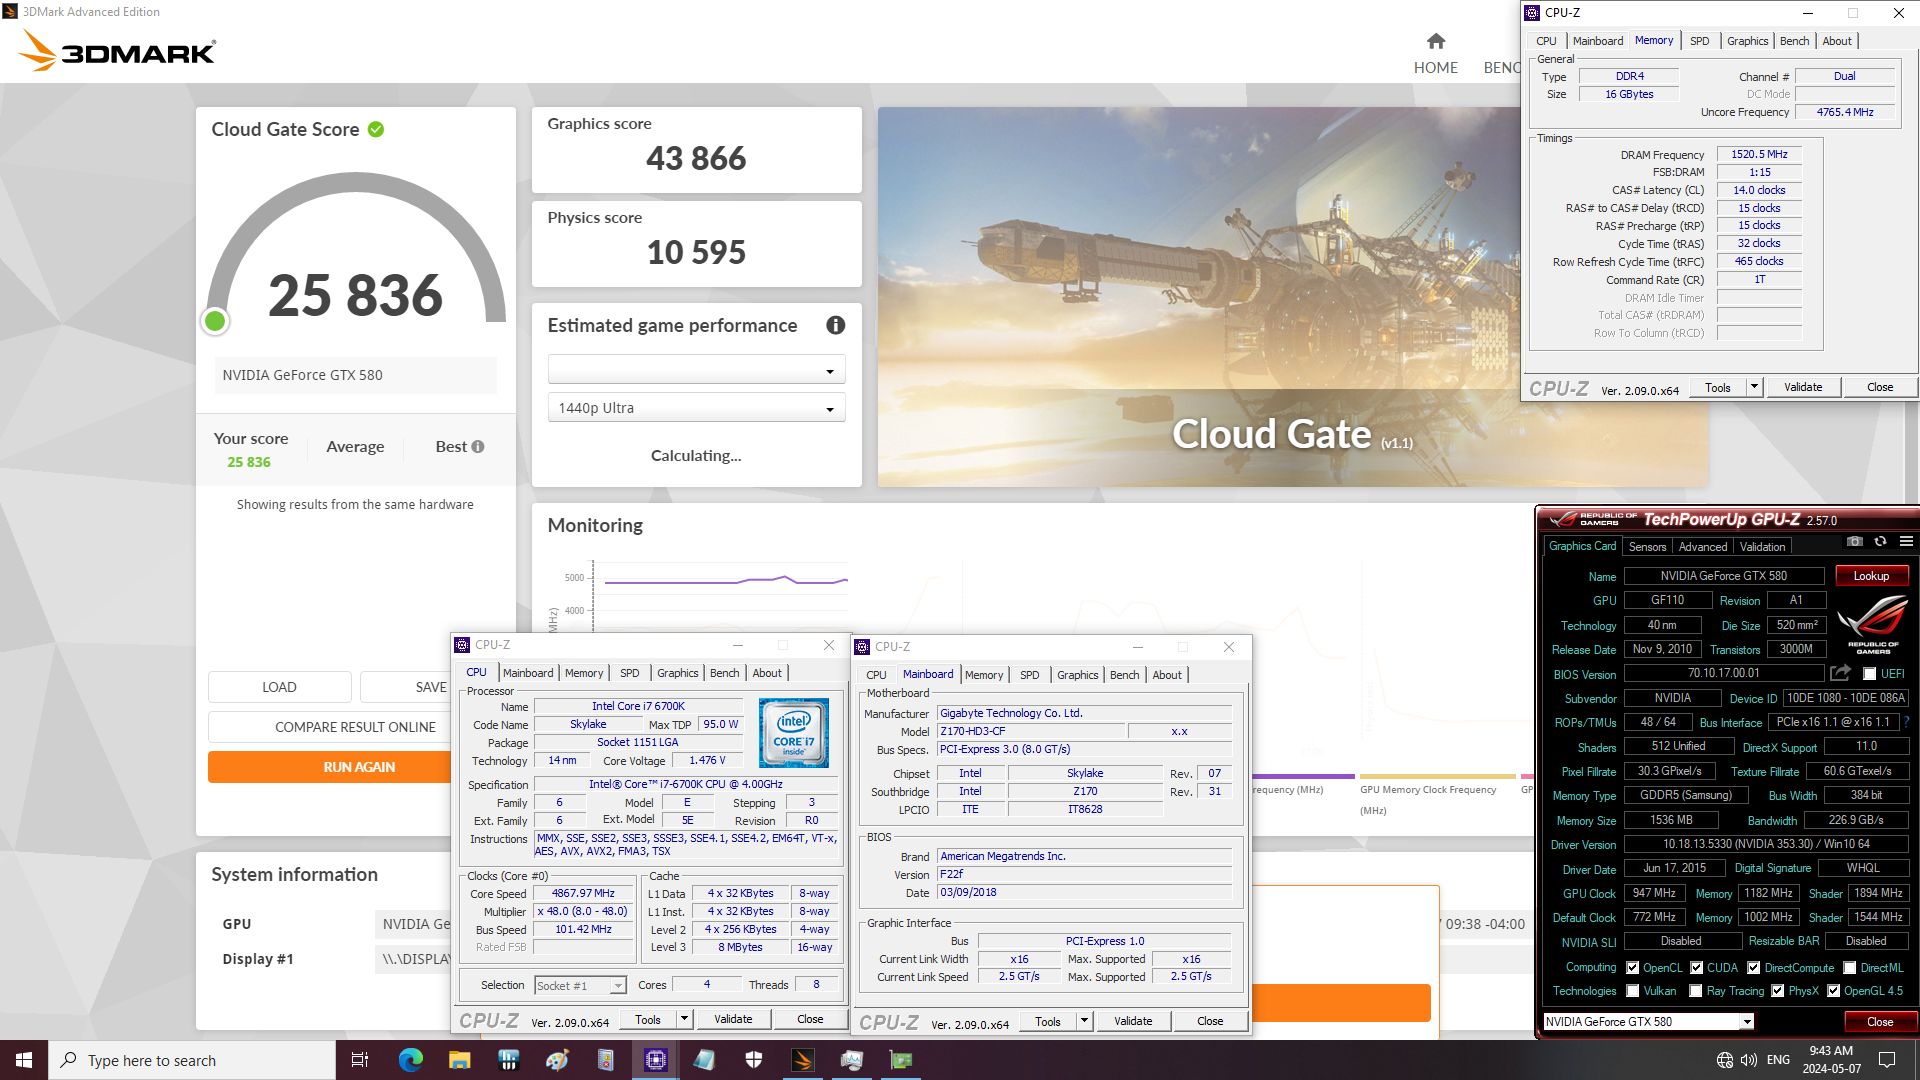Click the Graphics score value 43 866
This screenshot has height=1080, width=1920.
click(x=696, y=158)
